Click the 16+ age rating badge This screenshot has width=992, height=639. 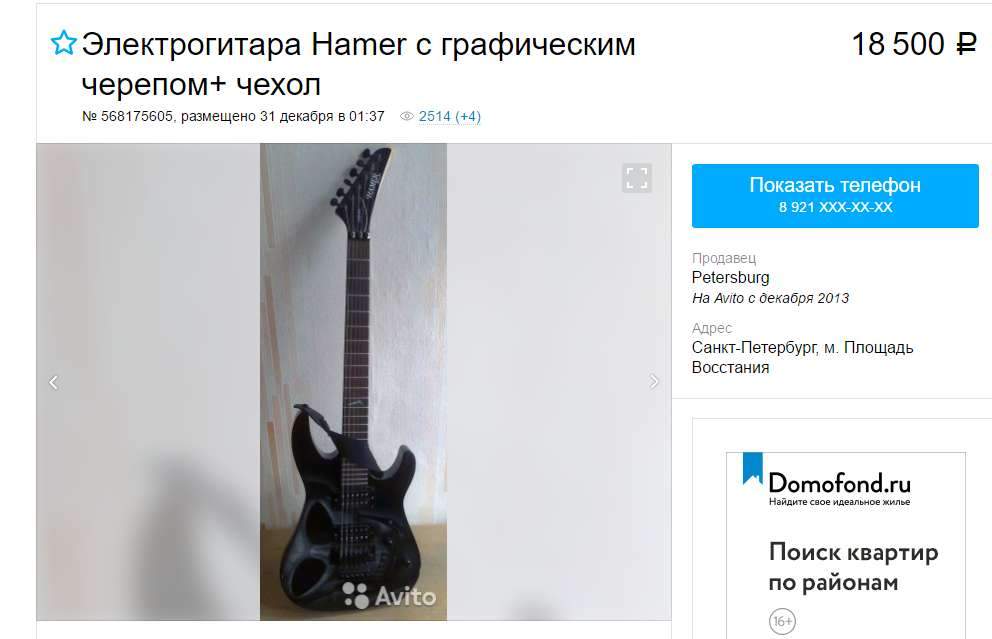click(782, 621)
